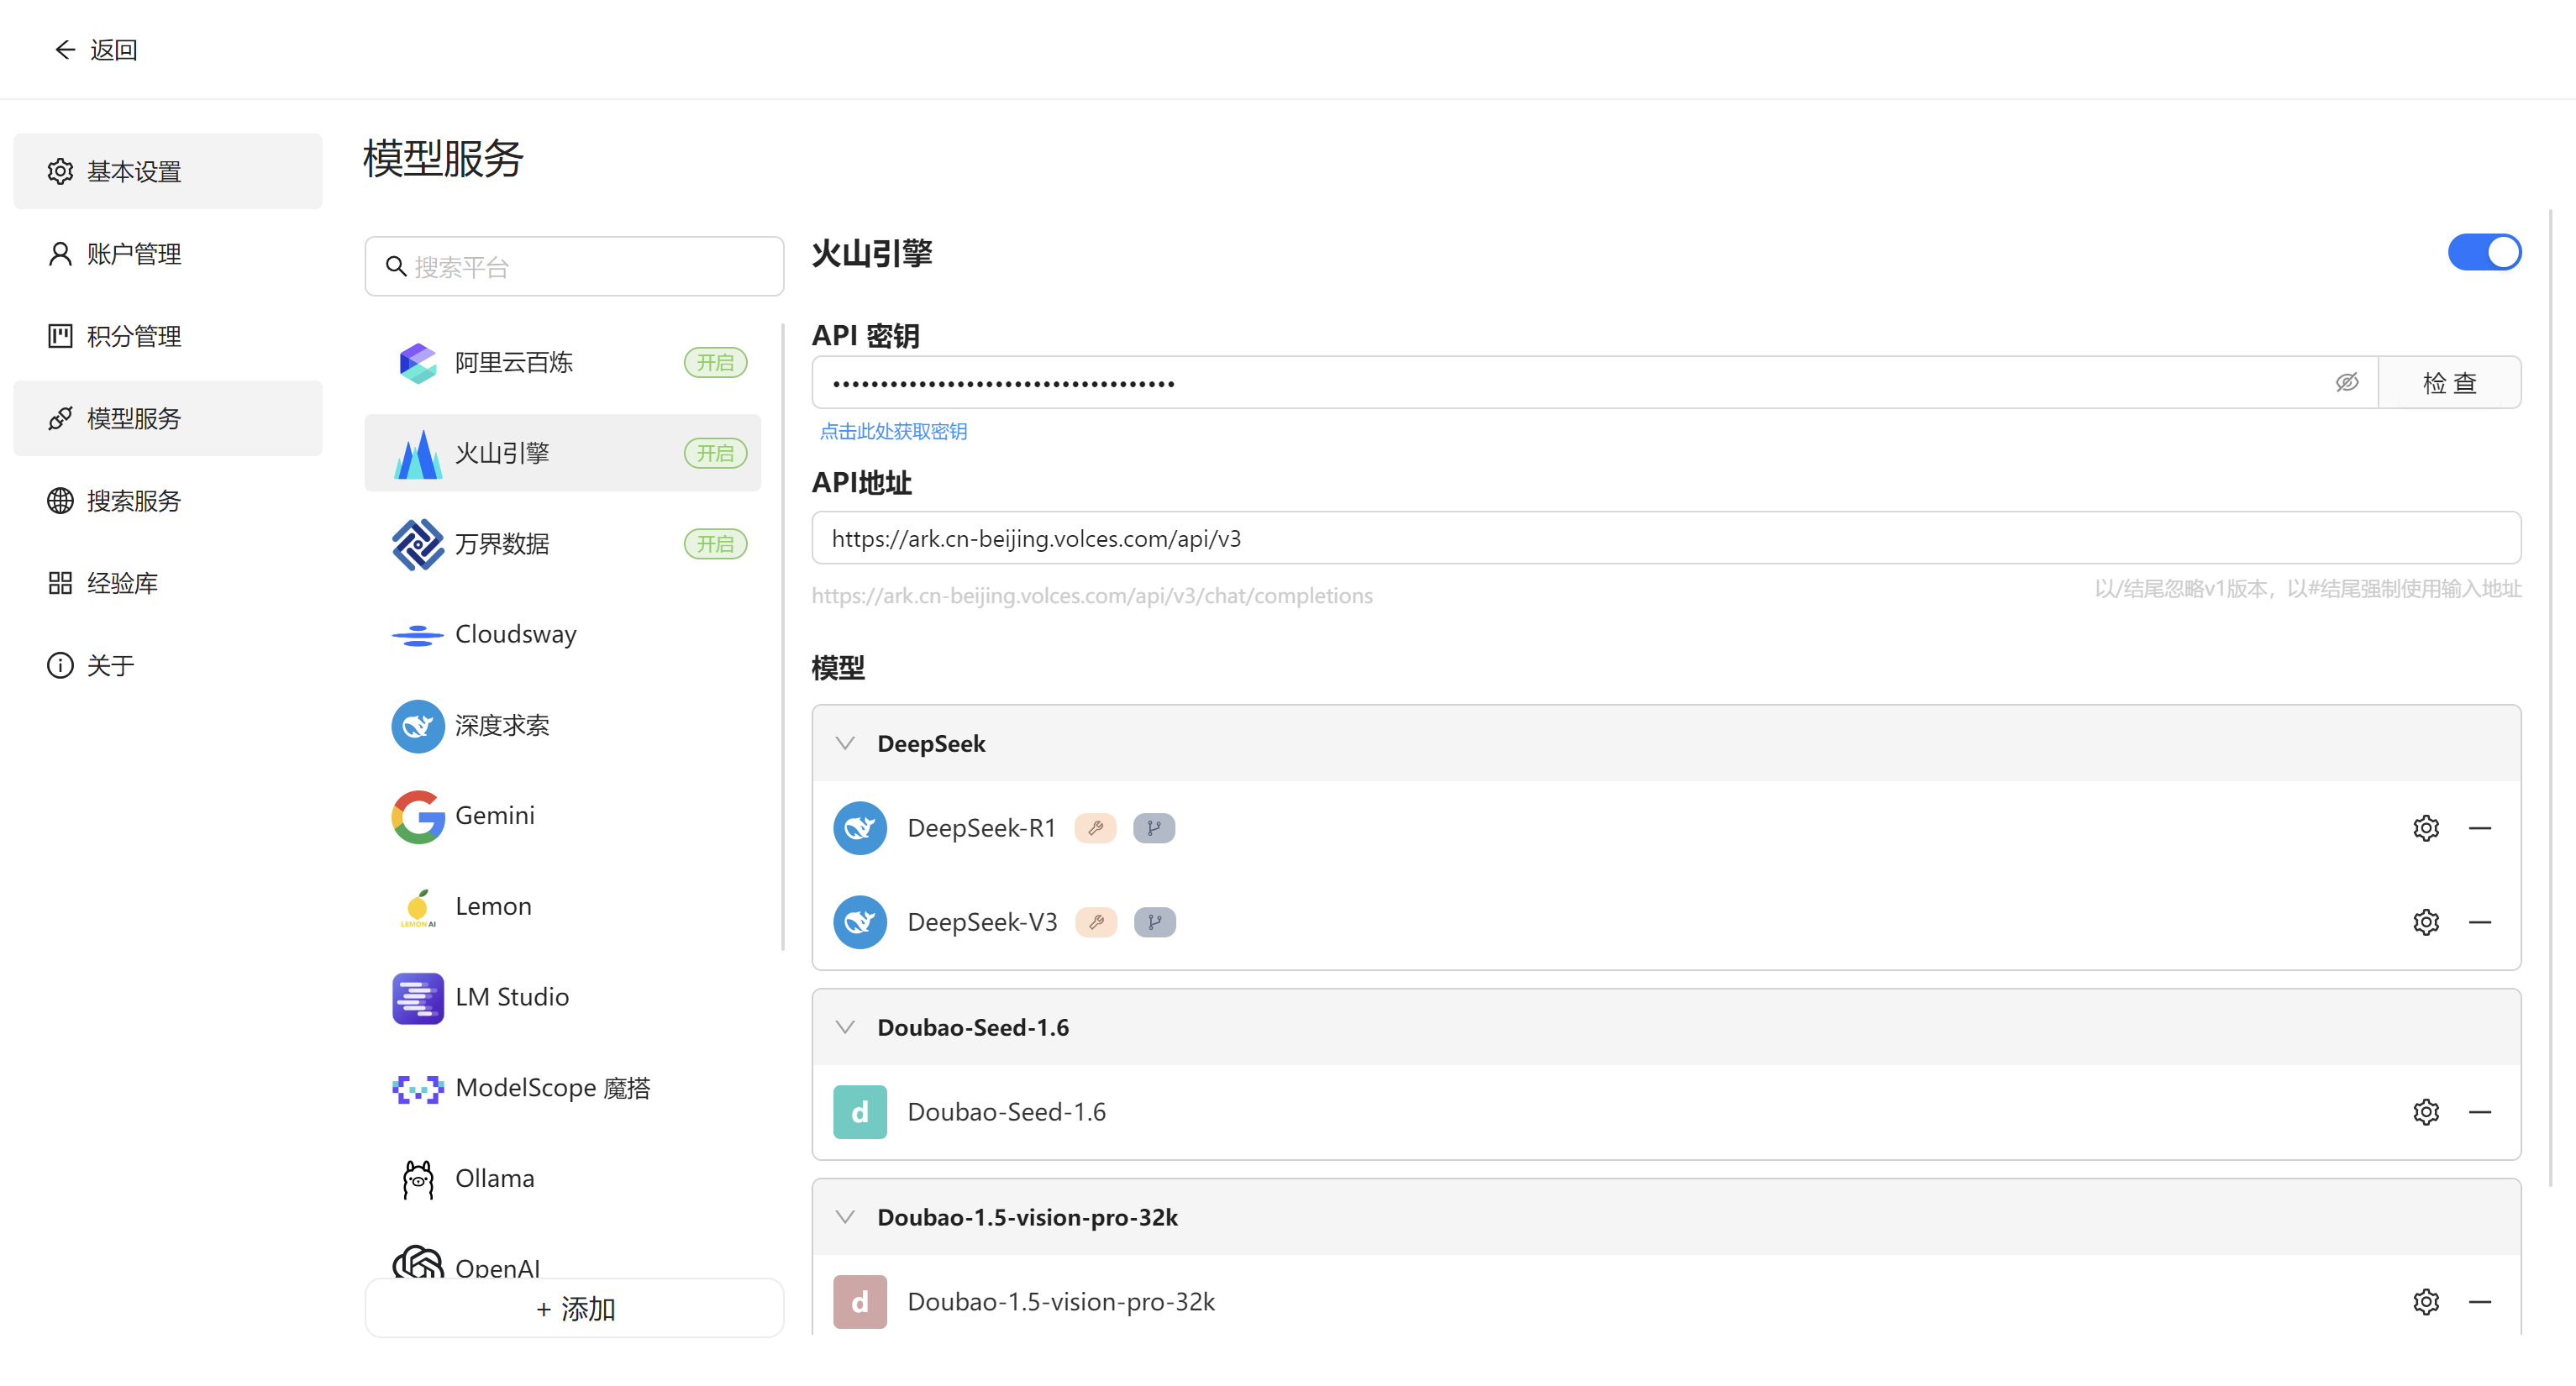Remove DeepSeek-V3 with minus icon
The width and height of the screenshot is (2576, 1386).
[2480, 922]
